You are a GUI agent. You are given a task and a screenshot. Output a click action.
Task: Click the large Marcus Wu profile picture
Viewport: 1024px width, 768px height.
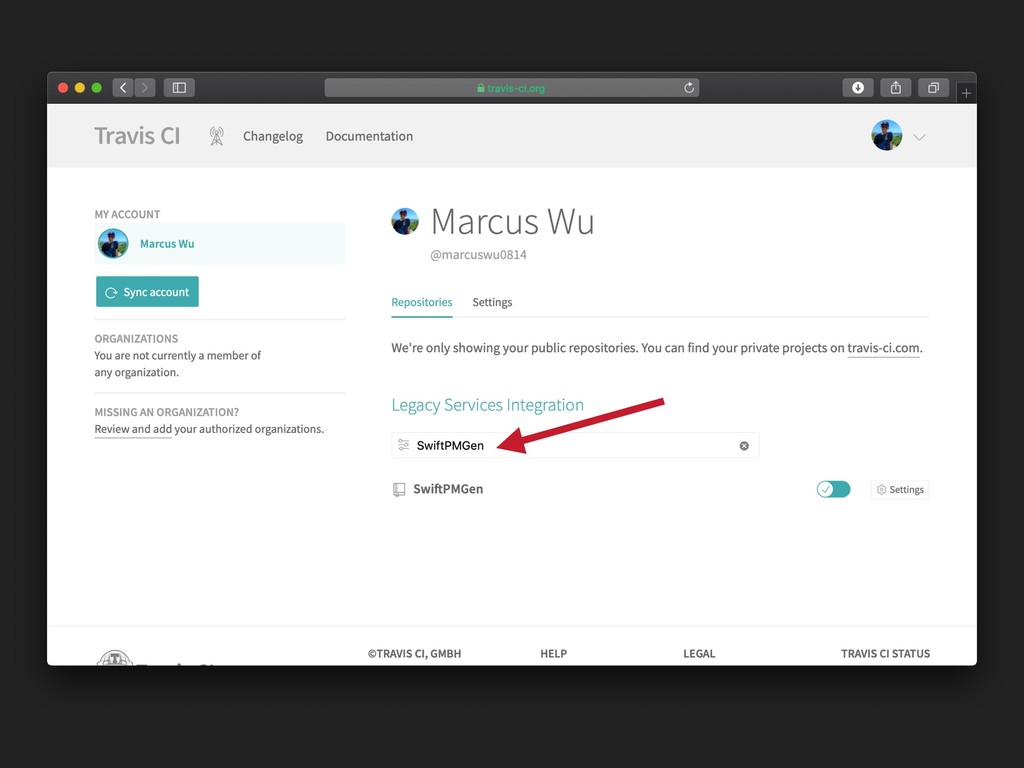point(405,221)
